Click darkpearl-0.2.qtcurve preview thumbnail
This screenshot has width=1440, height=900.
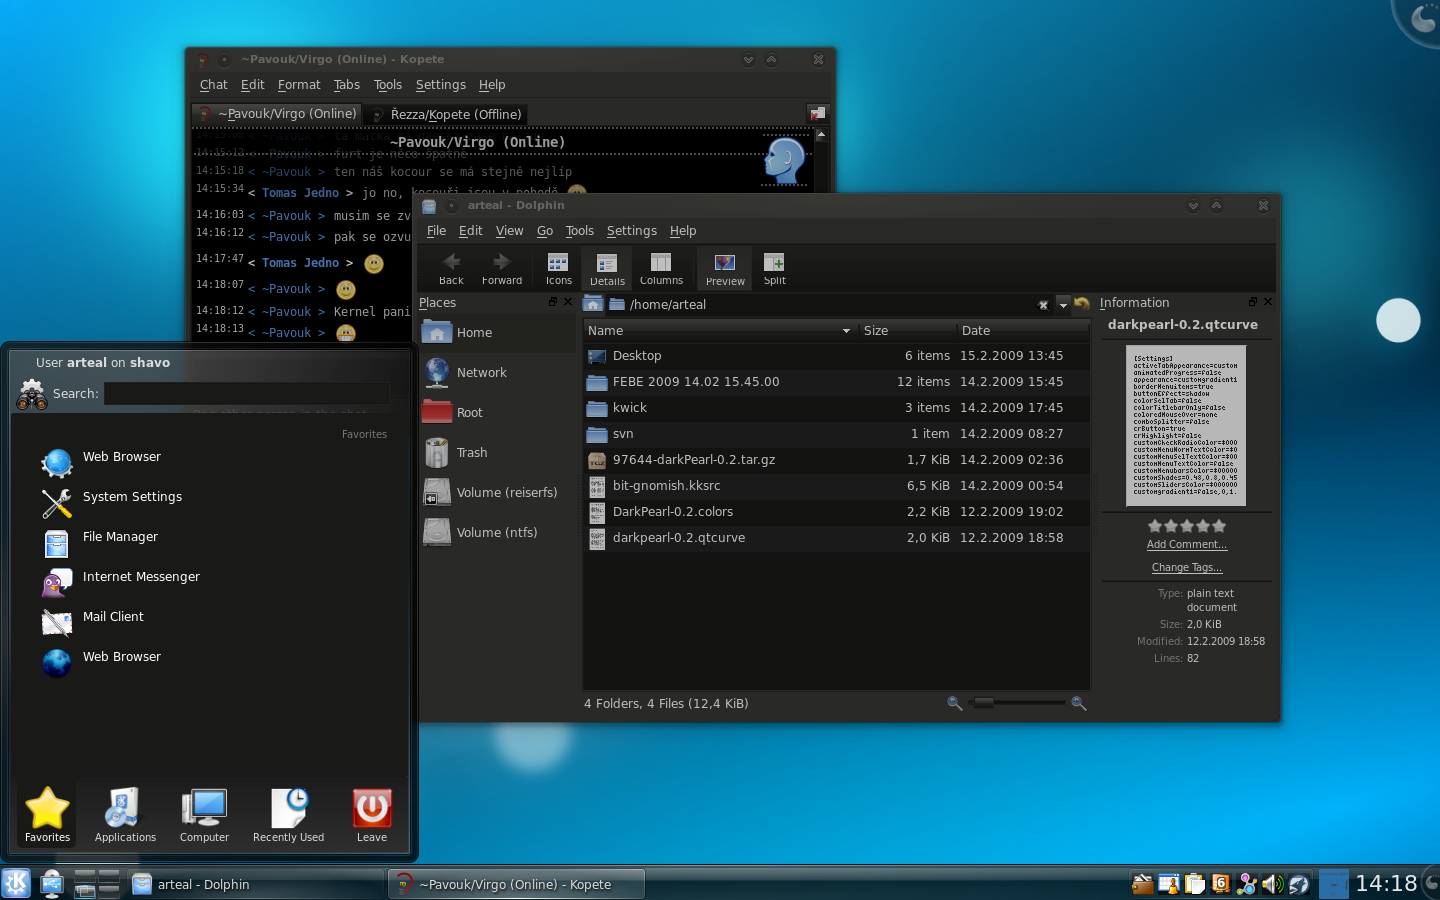coord(1186,425)
